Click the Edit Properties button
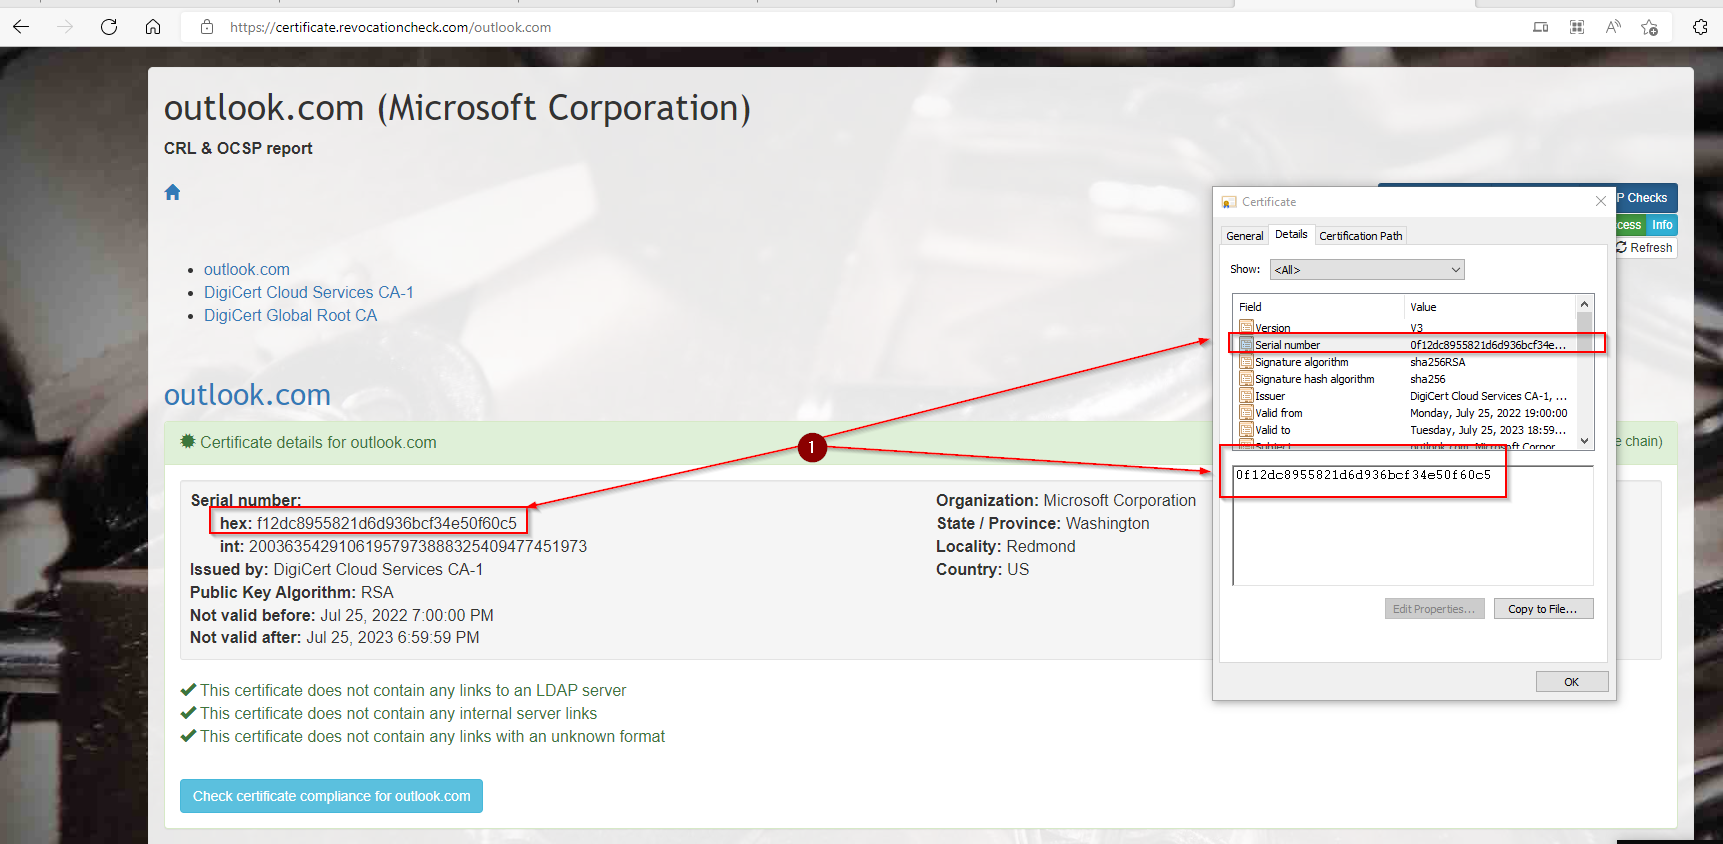This screenshot has width=1723, height=844. tap(1434, 609)
